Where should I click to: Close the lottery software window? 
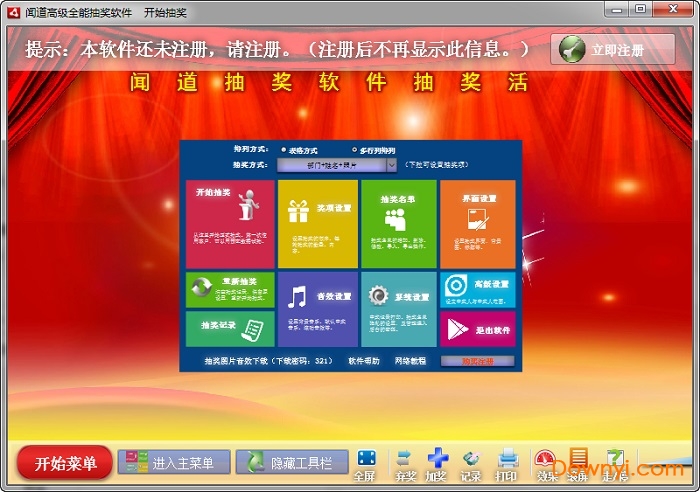pos(673,9)
